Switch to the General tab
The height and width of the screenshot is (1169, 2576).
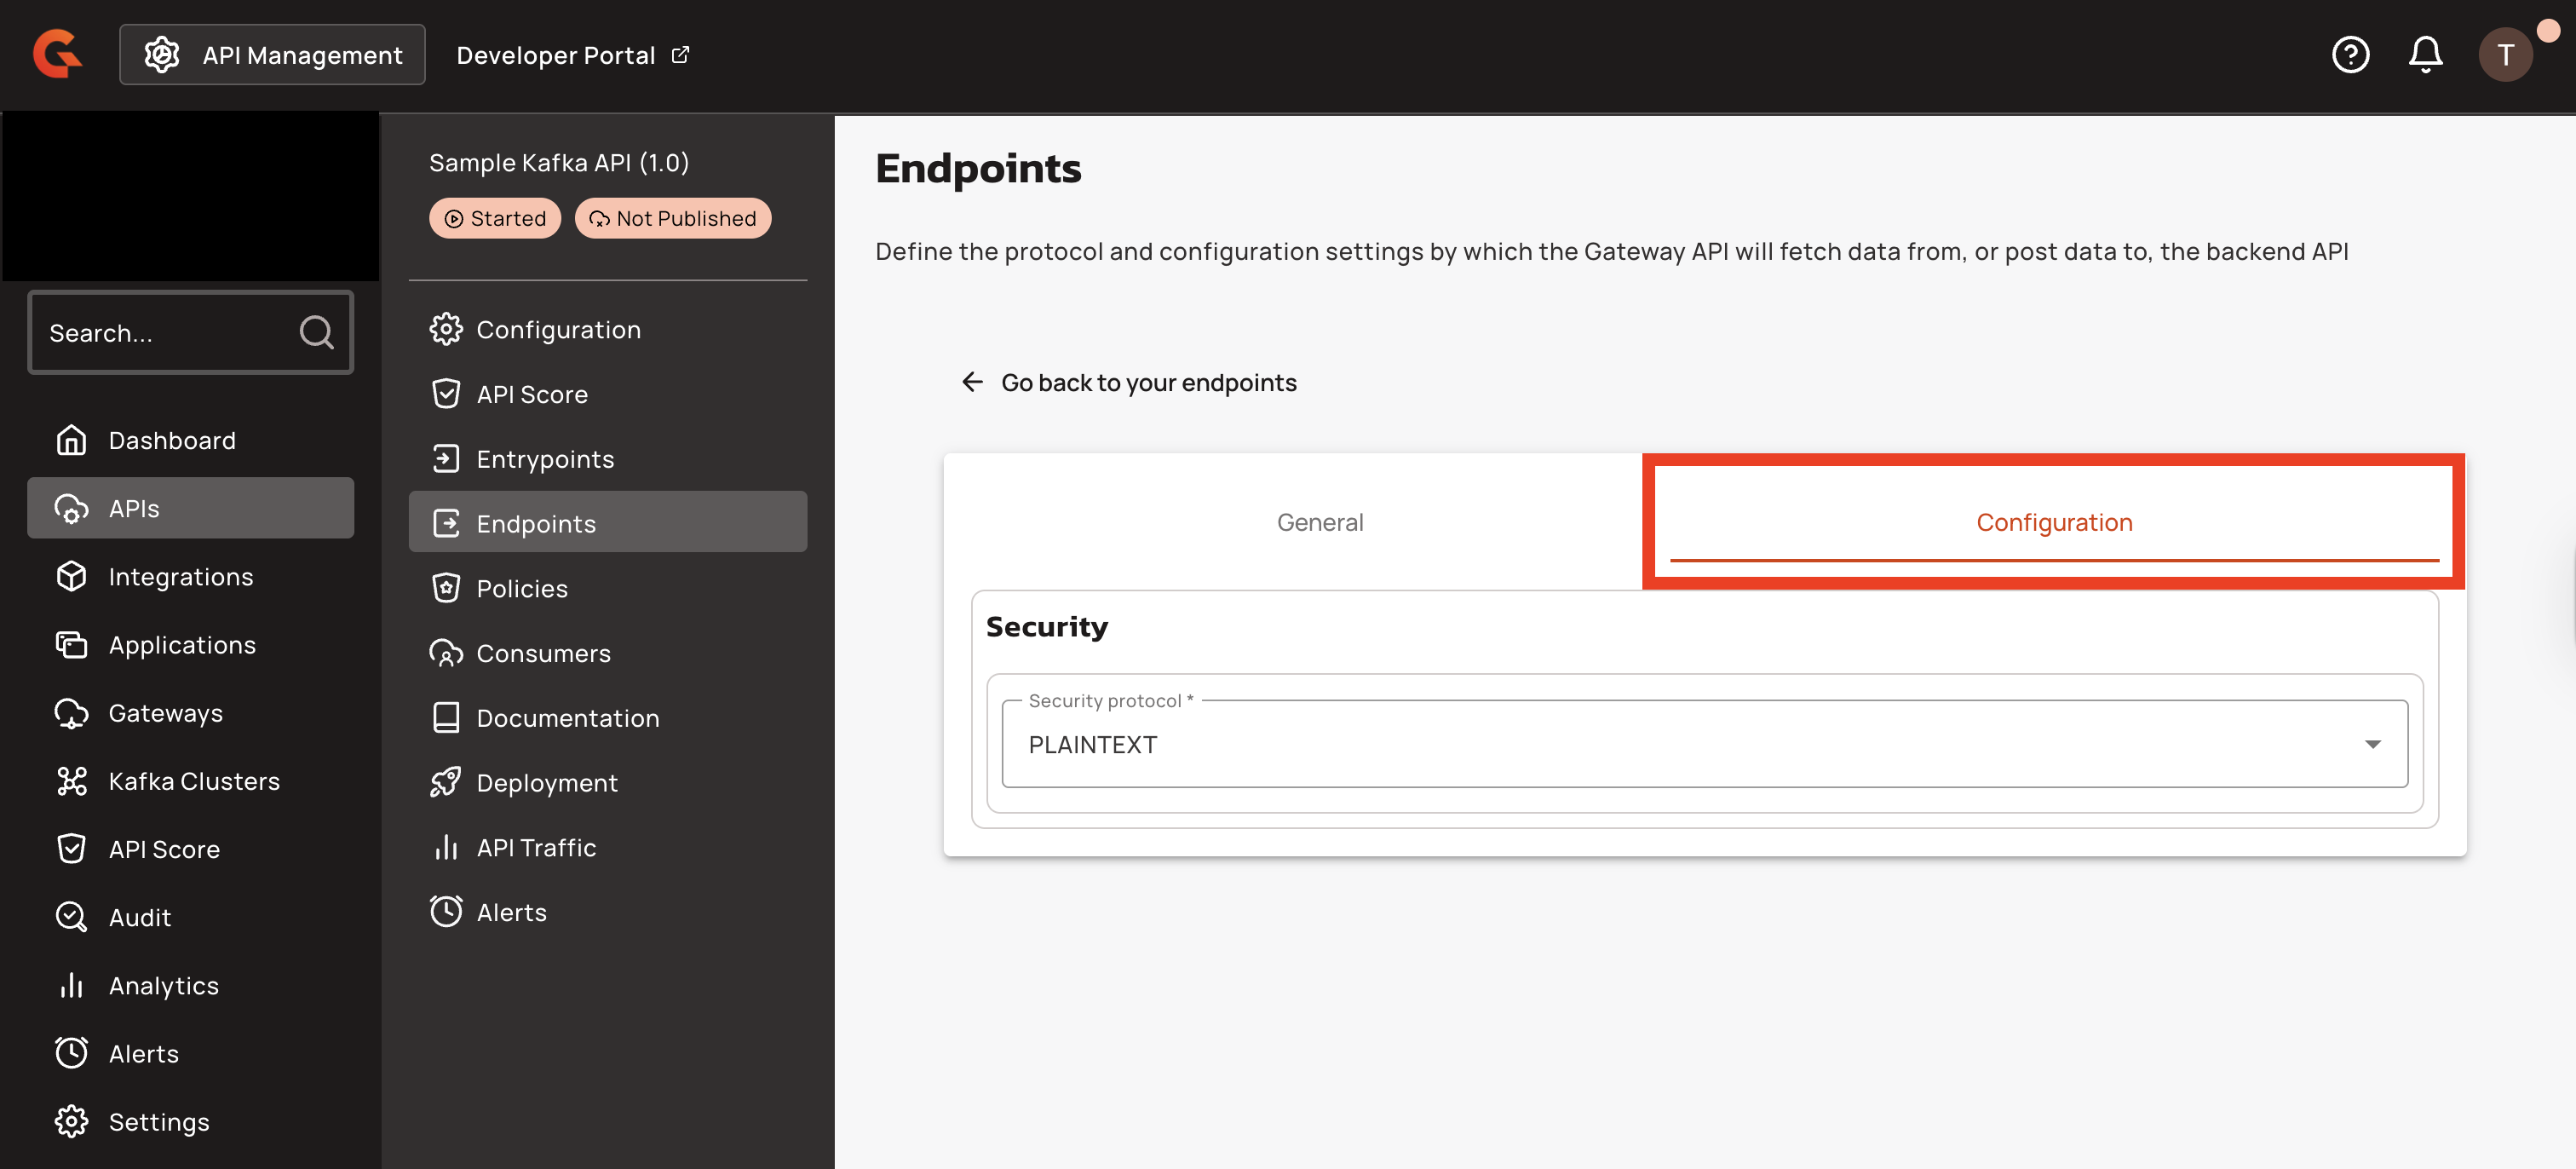pos(1319,522)
